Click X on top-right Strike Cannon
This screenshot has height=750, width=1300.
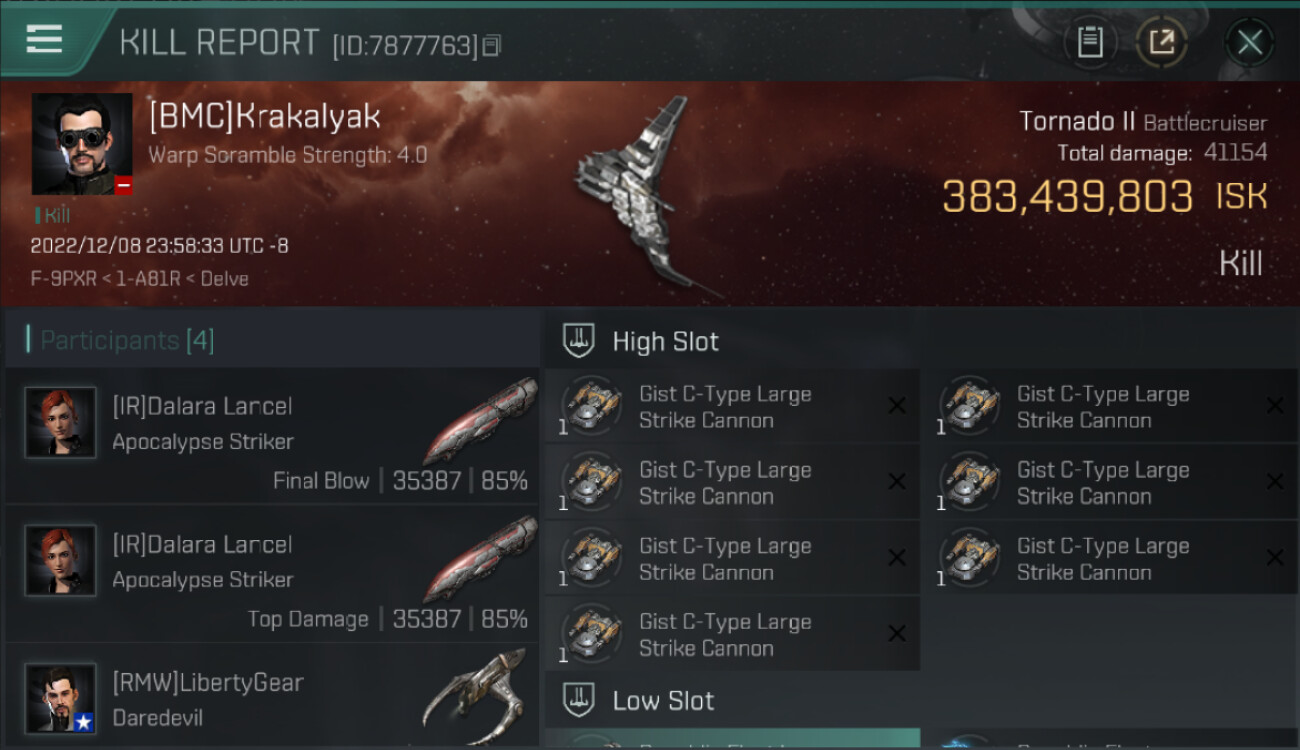tap(1275, 405)
